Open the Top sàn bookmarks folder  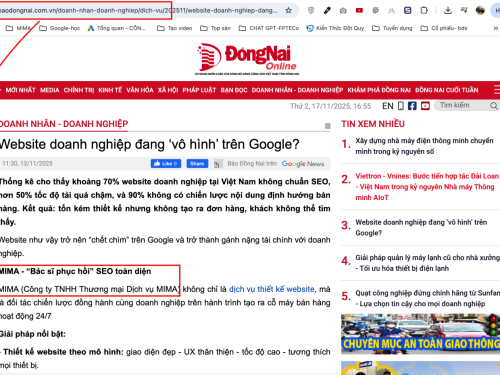[x=215, y=28]
